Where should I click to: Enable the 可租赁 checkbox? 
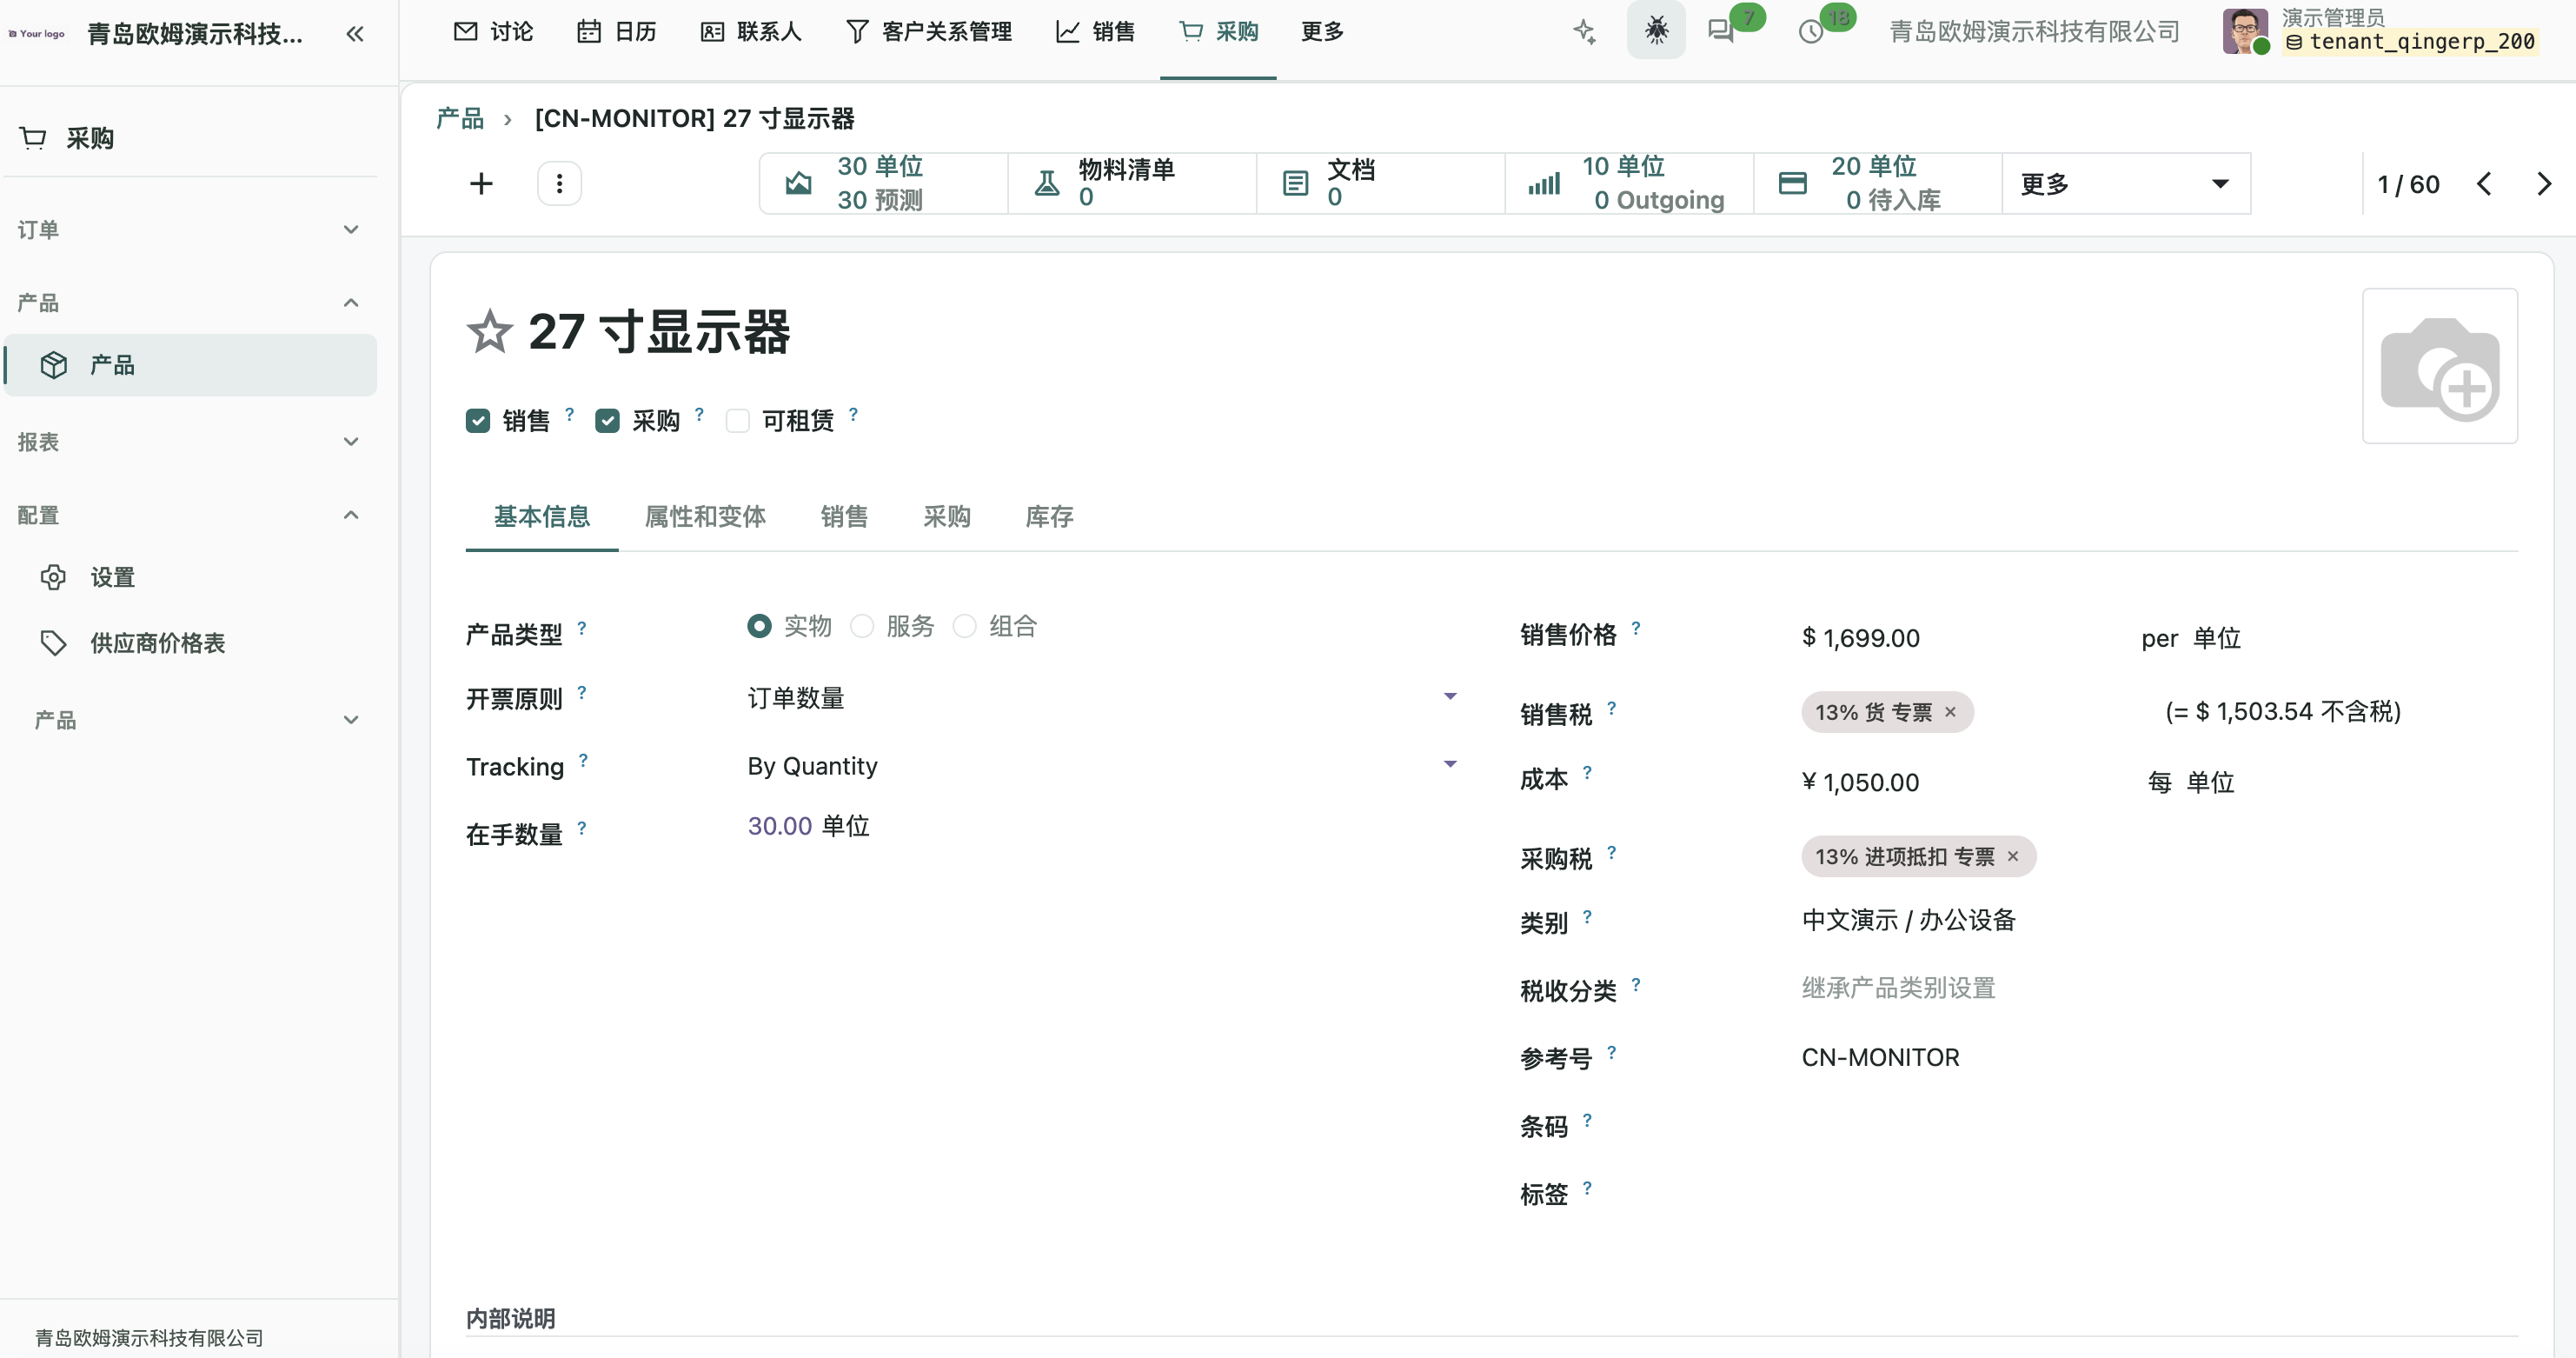click(x=737, y=421)
